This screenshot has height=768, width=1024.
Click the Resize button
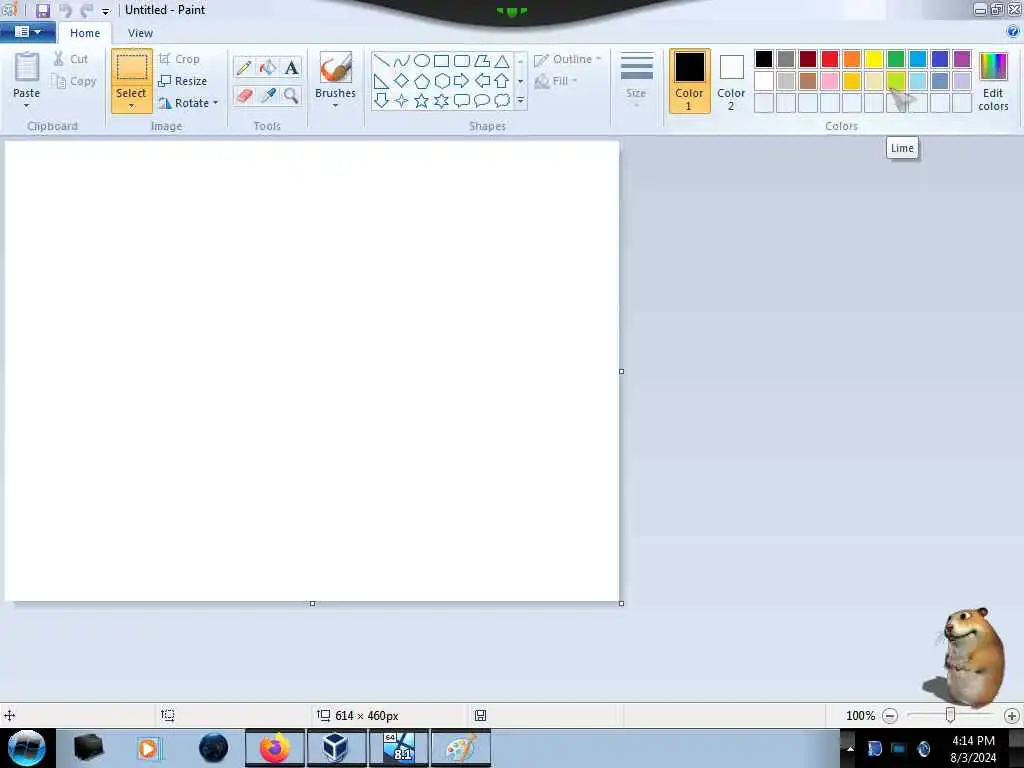coord(183,81)
